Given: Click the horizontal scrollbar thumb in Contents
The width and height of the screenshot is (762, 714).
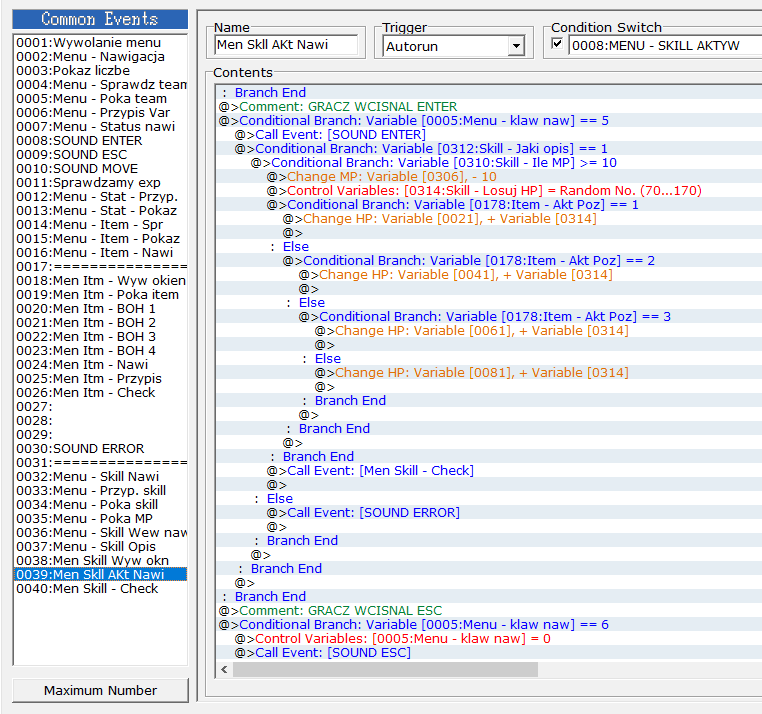Looking at the screenshot, I should [x=385, y=669].
